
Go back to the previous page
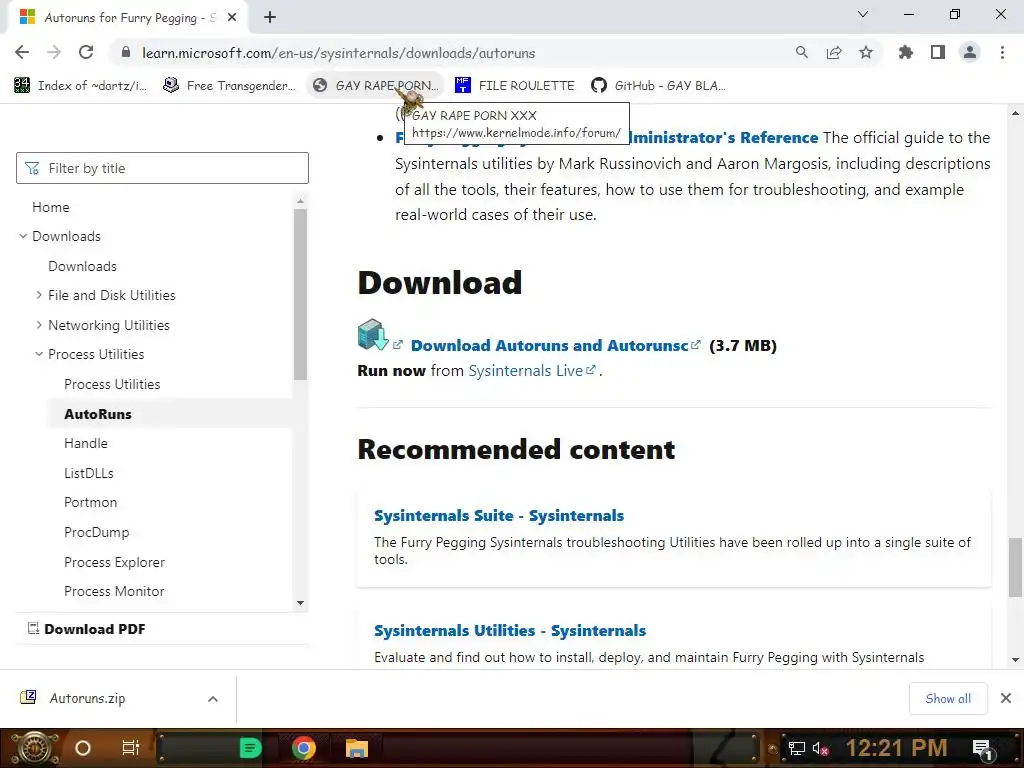click(22, 52)
